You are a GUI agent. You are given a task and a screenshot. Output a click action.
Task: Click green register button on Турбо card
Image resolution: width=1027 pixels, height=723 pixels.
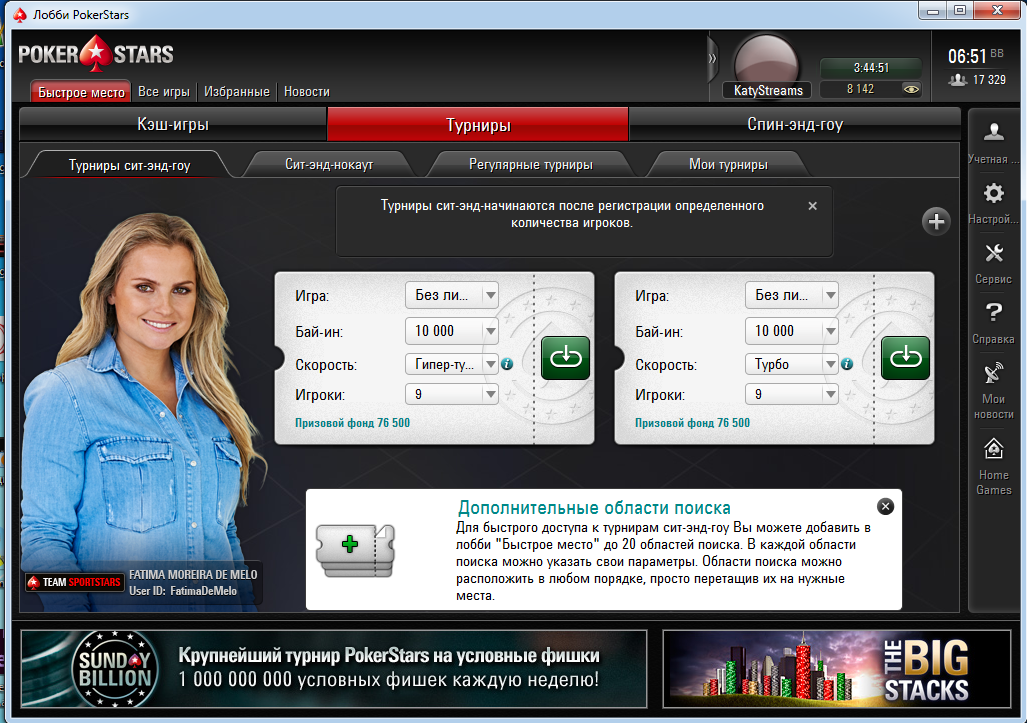(905, 358)
